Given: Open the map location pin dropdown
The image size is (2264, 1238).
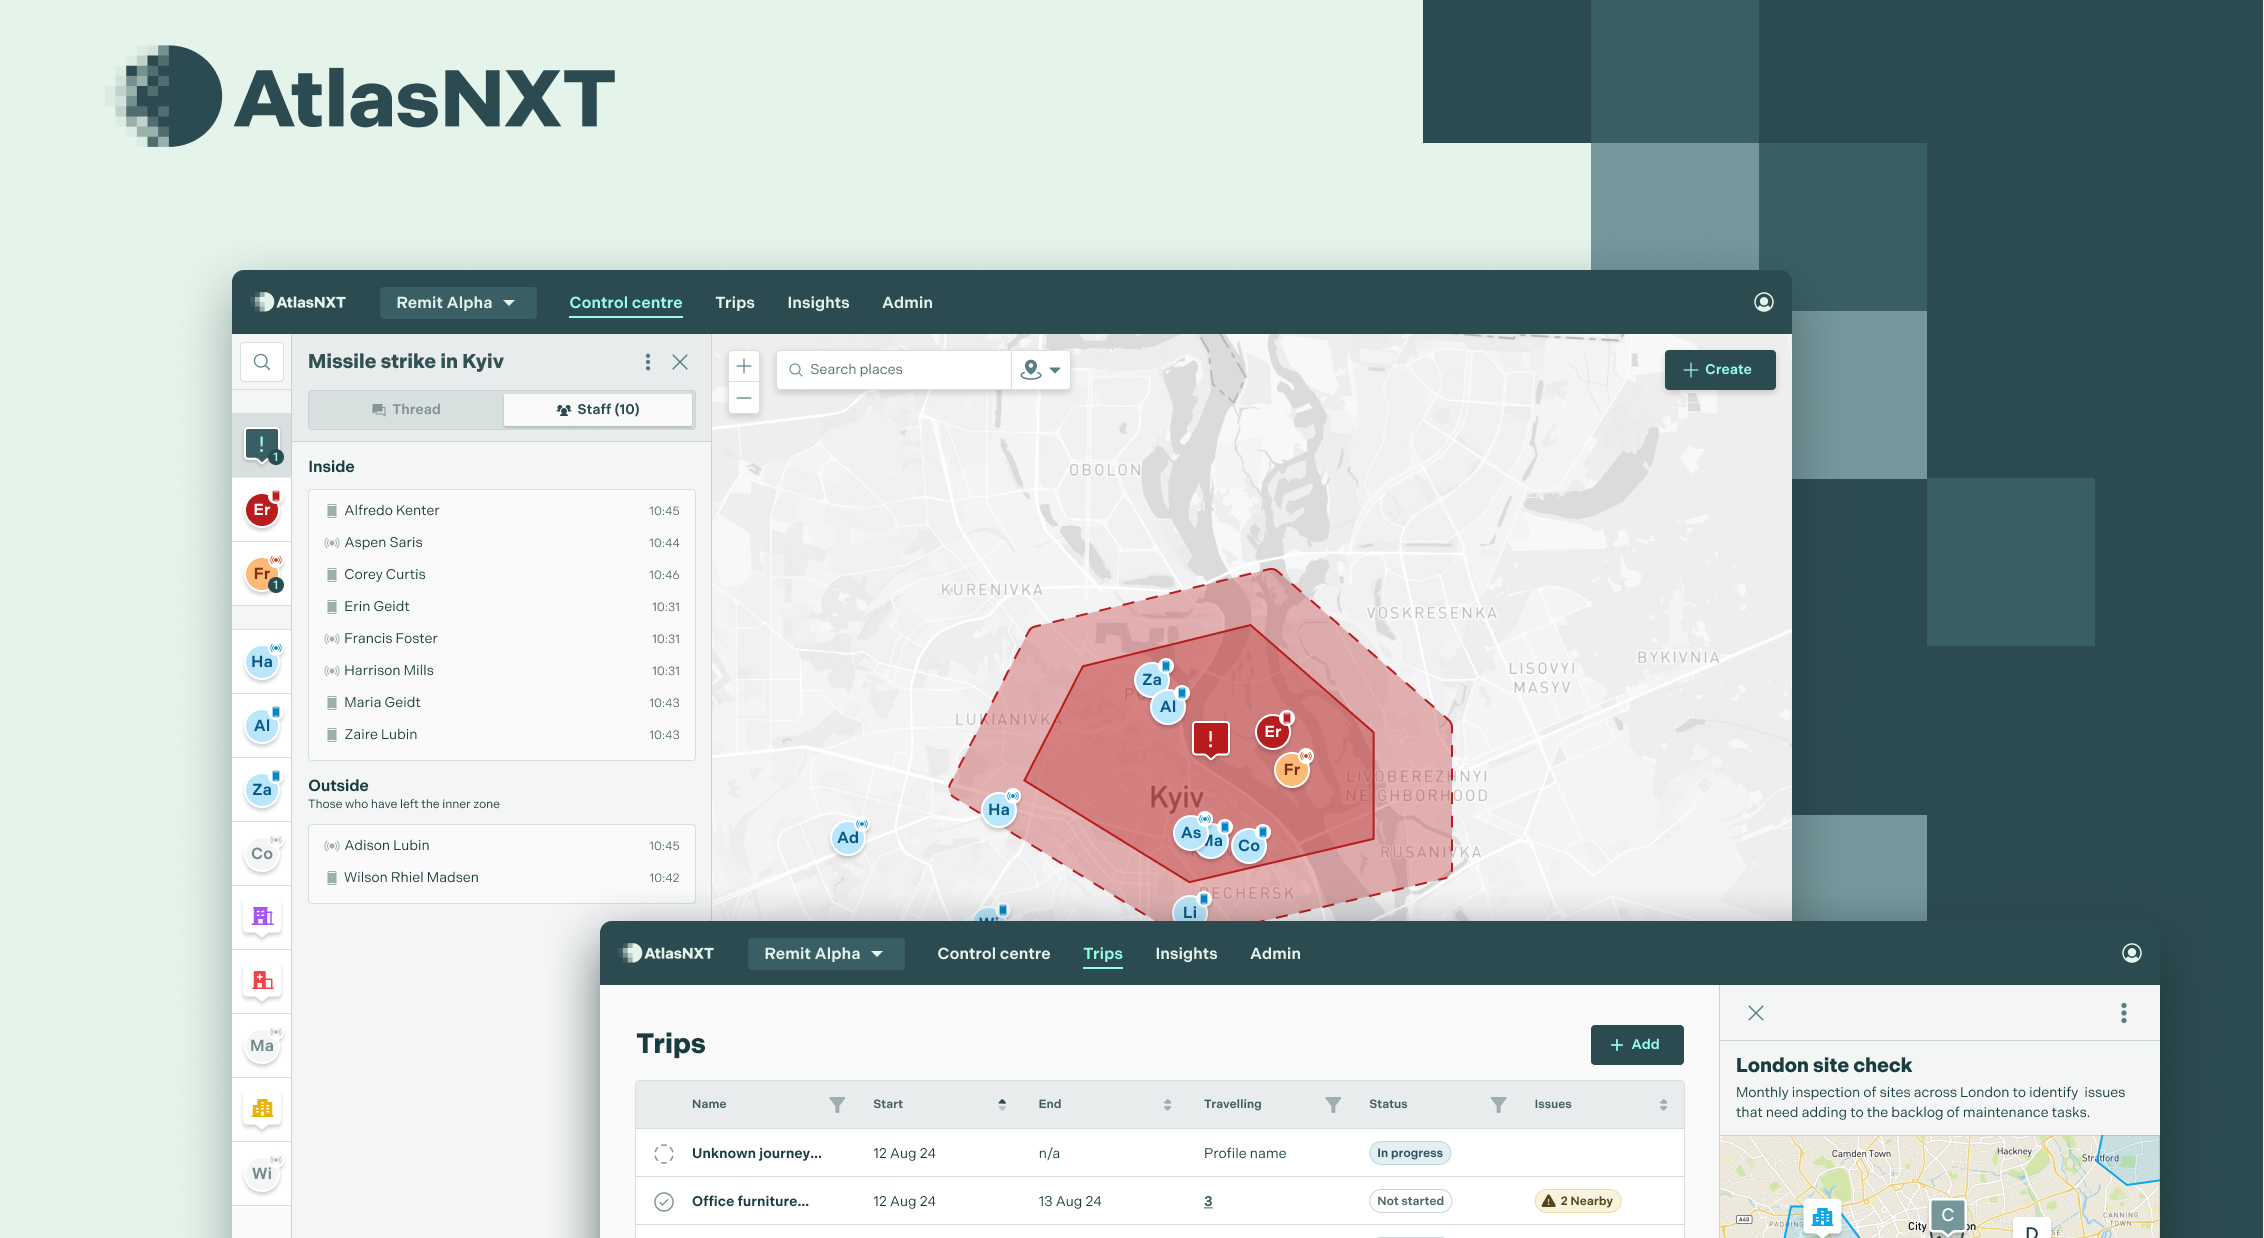Looking at the screenshot, I should pyautogui.click(x=1041, y=369).
